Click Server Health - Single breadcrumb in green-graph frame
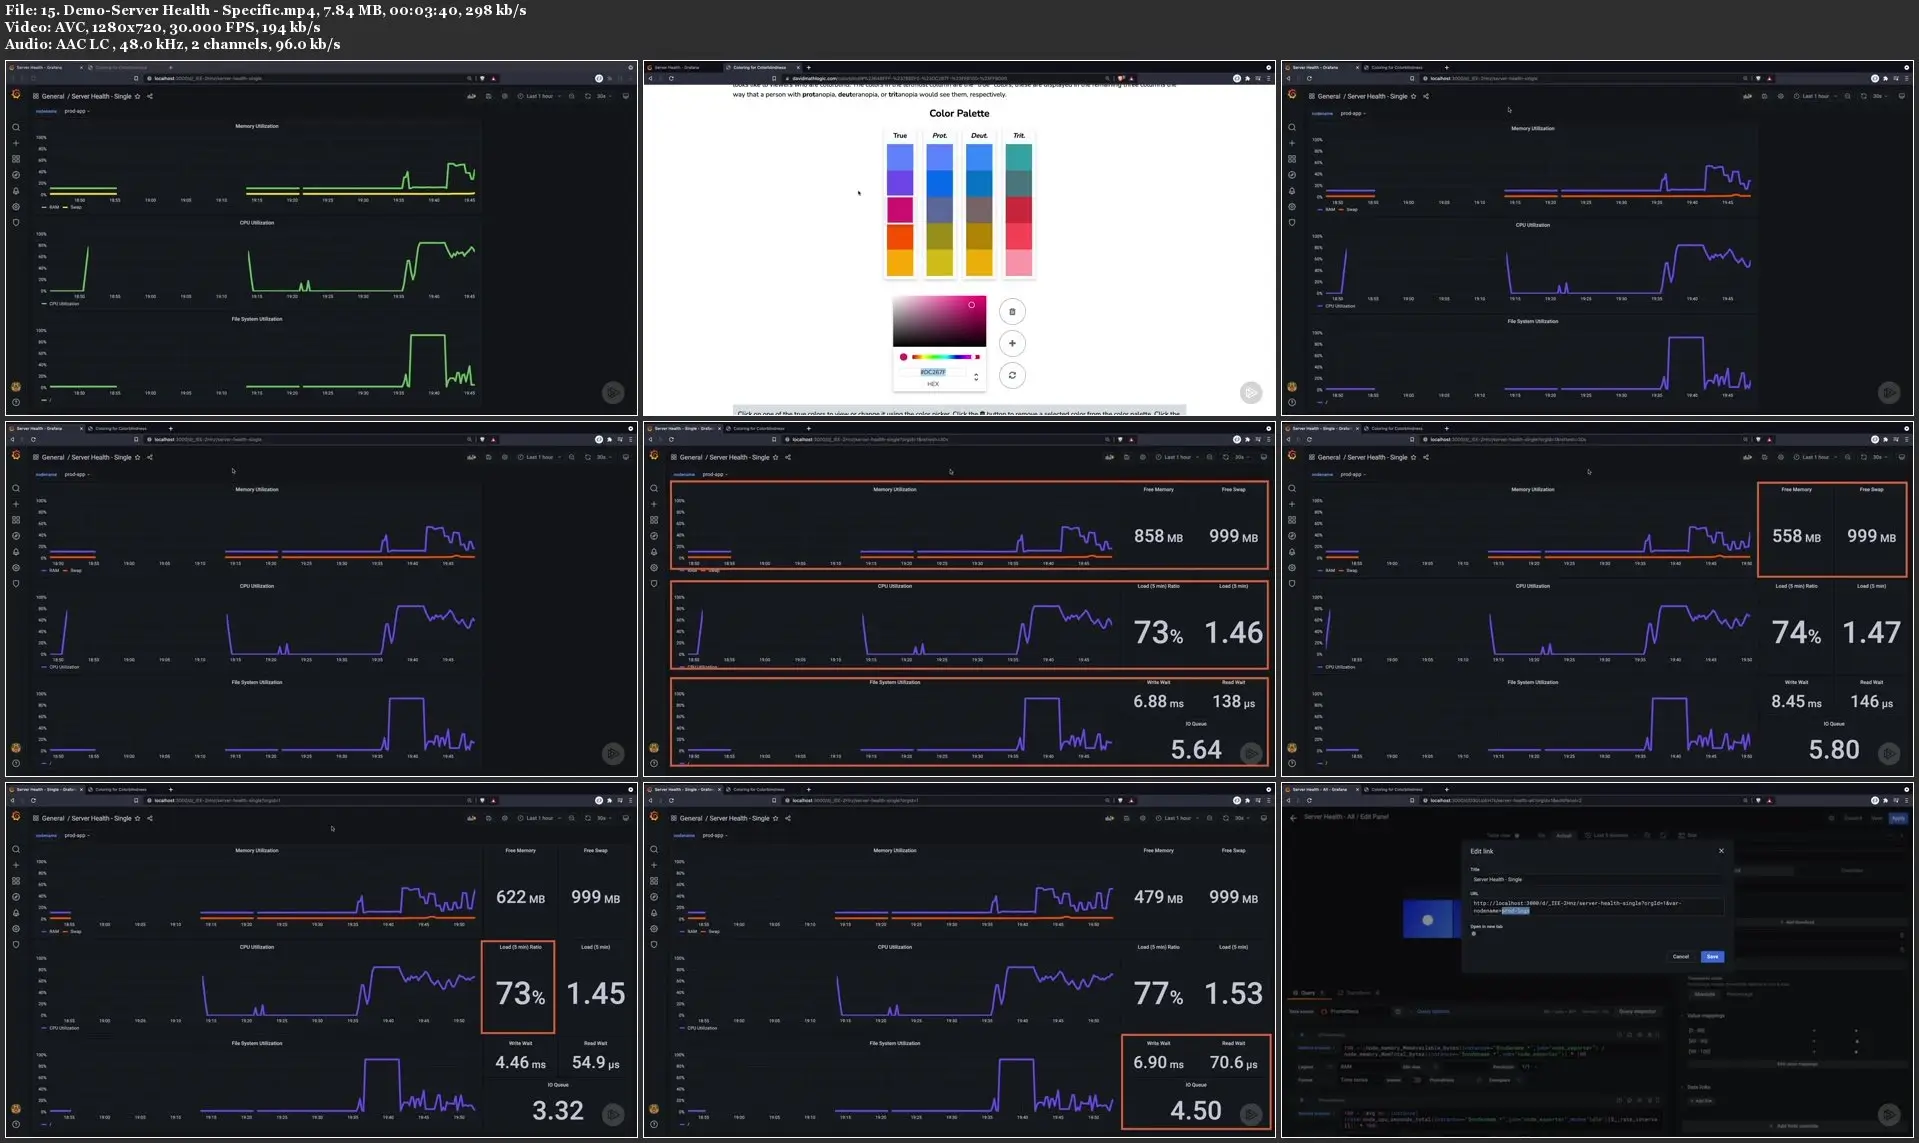 tap(101, 96)
